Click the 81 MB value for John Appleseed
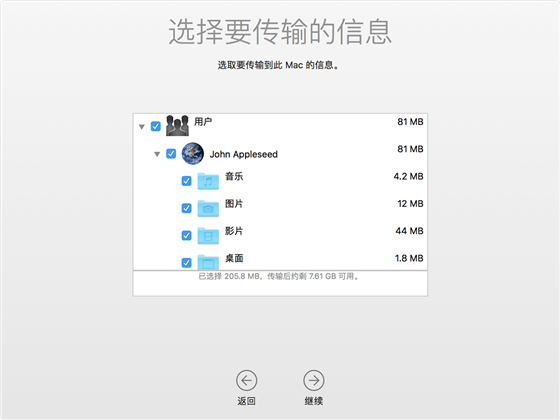 click(410, 149)
